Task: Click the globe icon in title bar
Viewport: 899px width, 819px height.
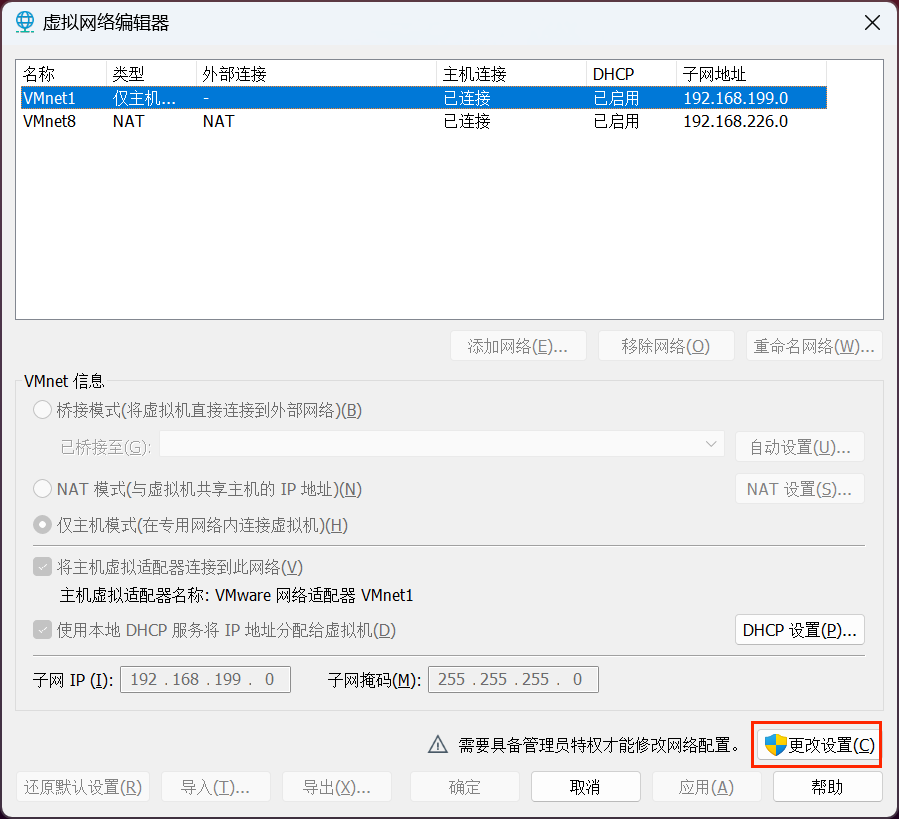Action: 26,23
